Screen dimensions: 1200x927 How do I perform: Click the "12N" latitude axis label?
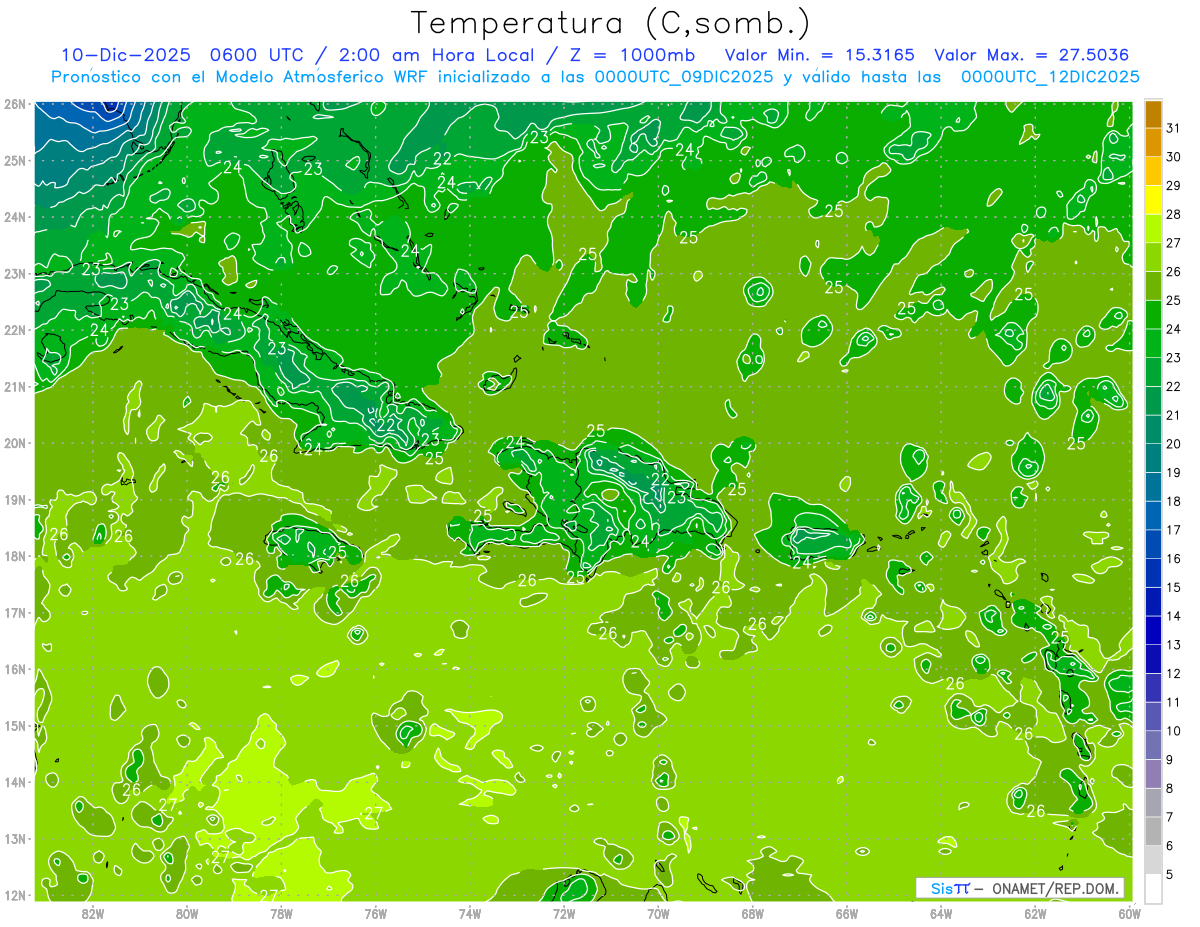(x=14, y=895)
